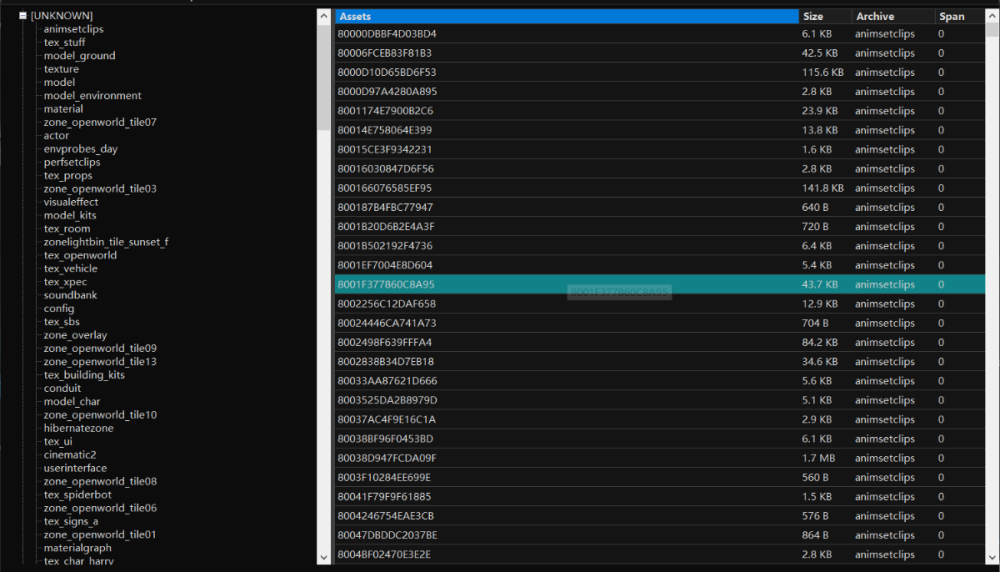The width and height of the screenshot is (1000, 572).
Task: Select model_ground in the tree
Action: pyautogui.click(x=80, y=55)
